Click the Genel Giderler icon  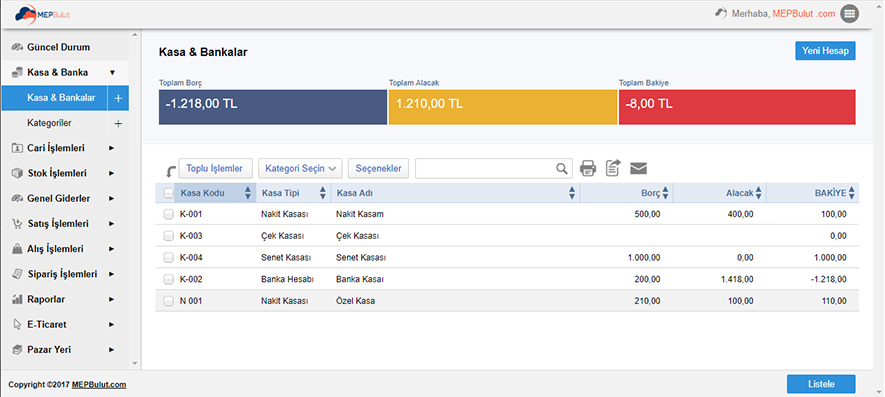(17, 198)
